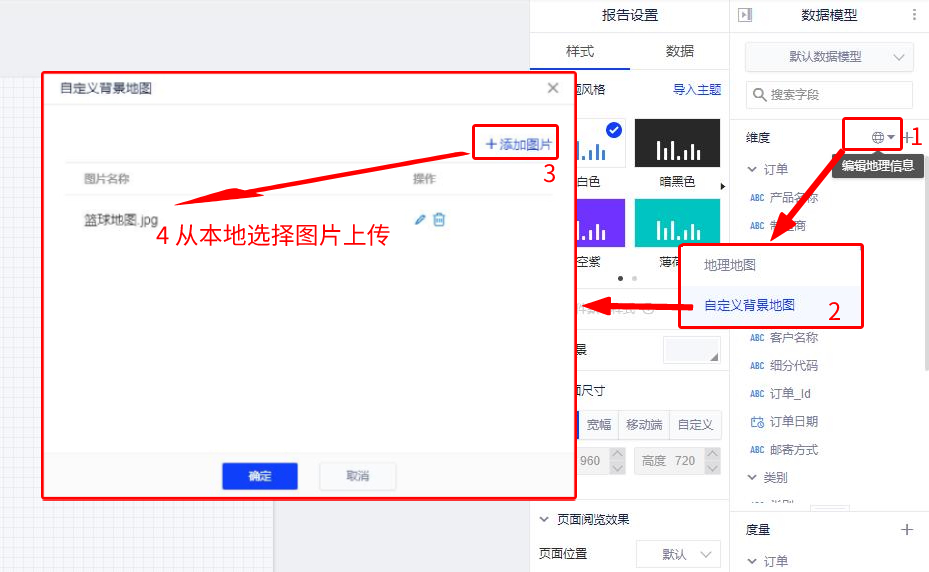Select 自定义背景地图 from the popup menu
Screen dimensions: 929x572
pyautogui.click(x=749, y=305)
